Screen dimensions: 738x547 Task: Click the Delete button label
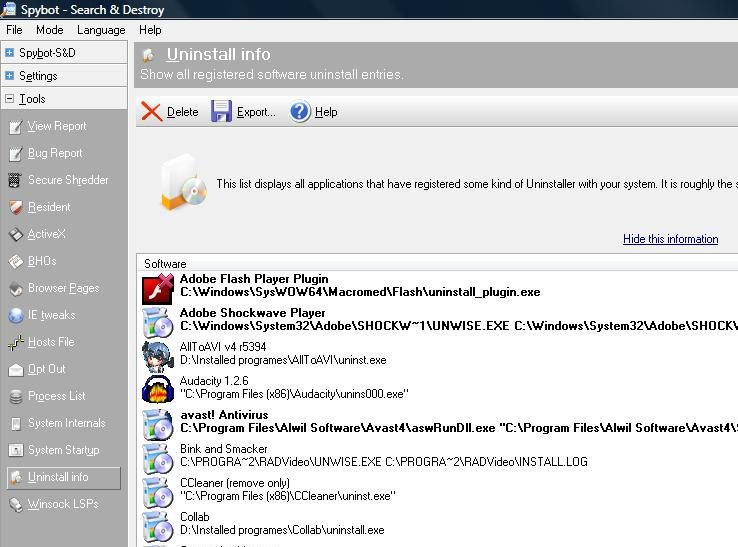(183, 112)
